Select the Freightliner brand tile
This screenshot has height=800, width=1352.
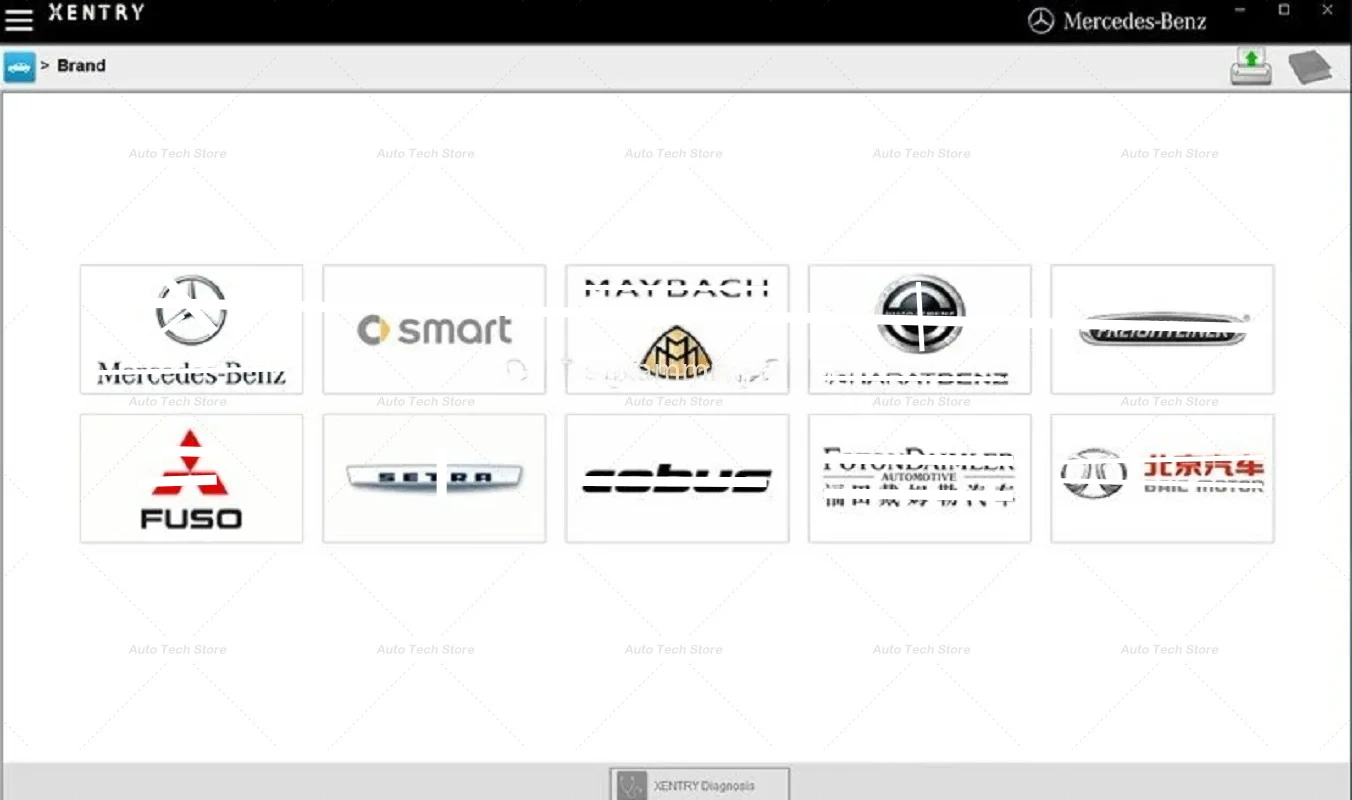(x=1162, y=329)
